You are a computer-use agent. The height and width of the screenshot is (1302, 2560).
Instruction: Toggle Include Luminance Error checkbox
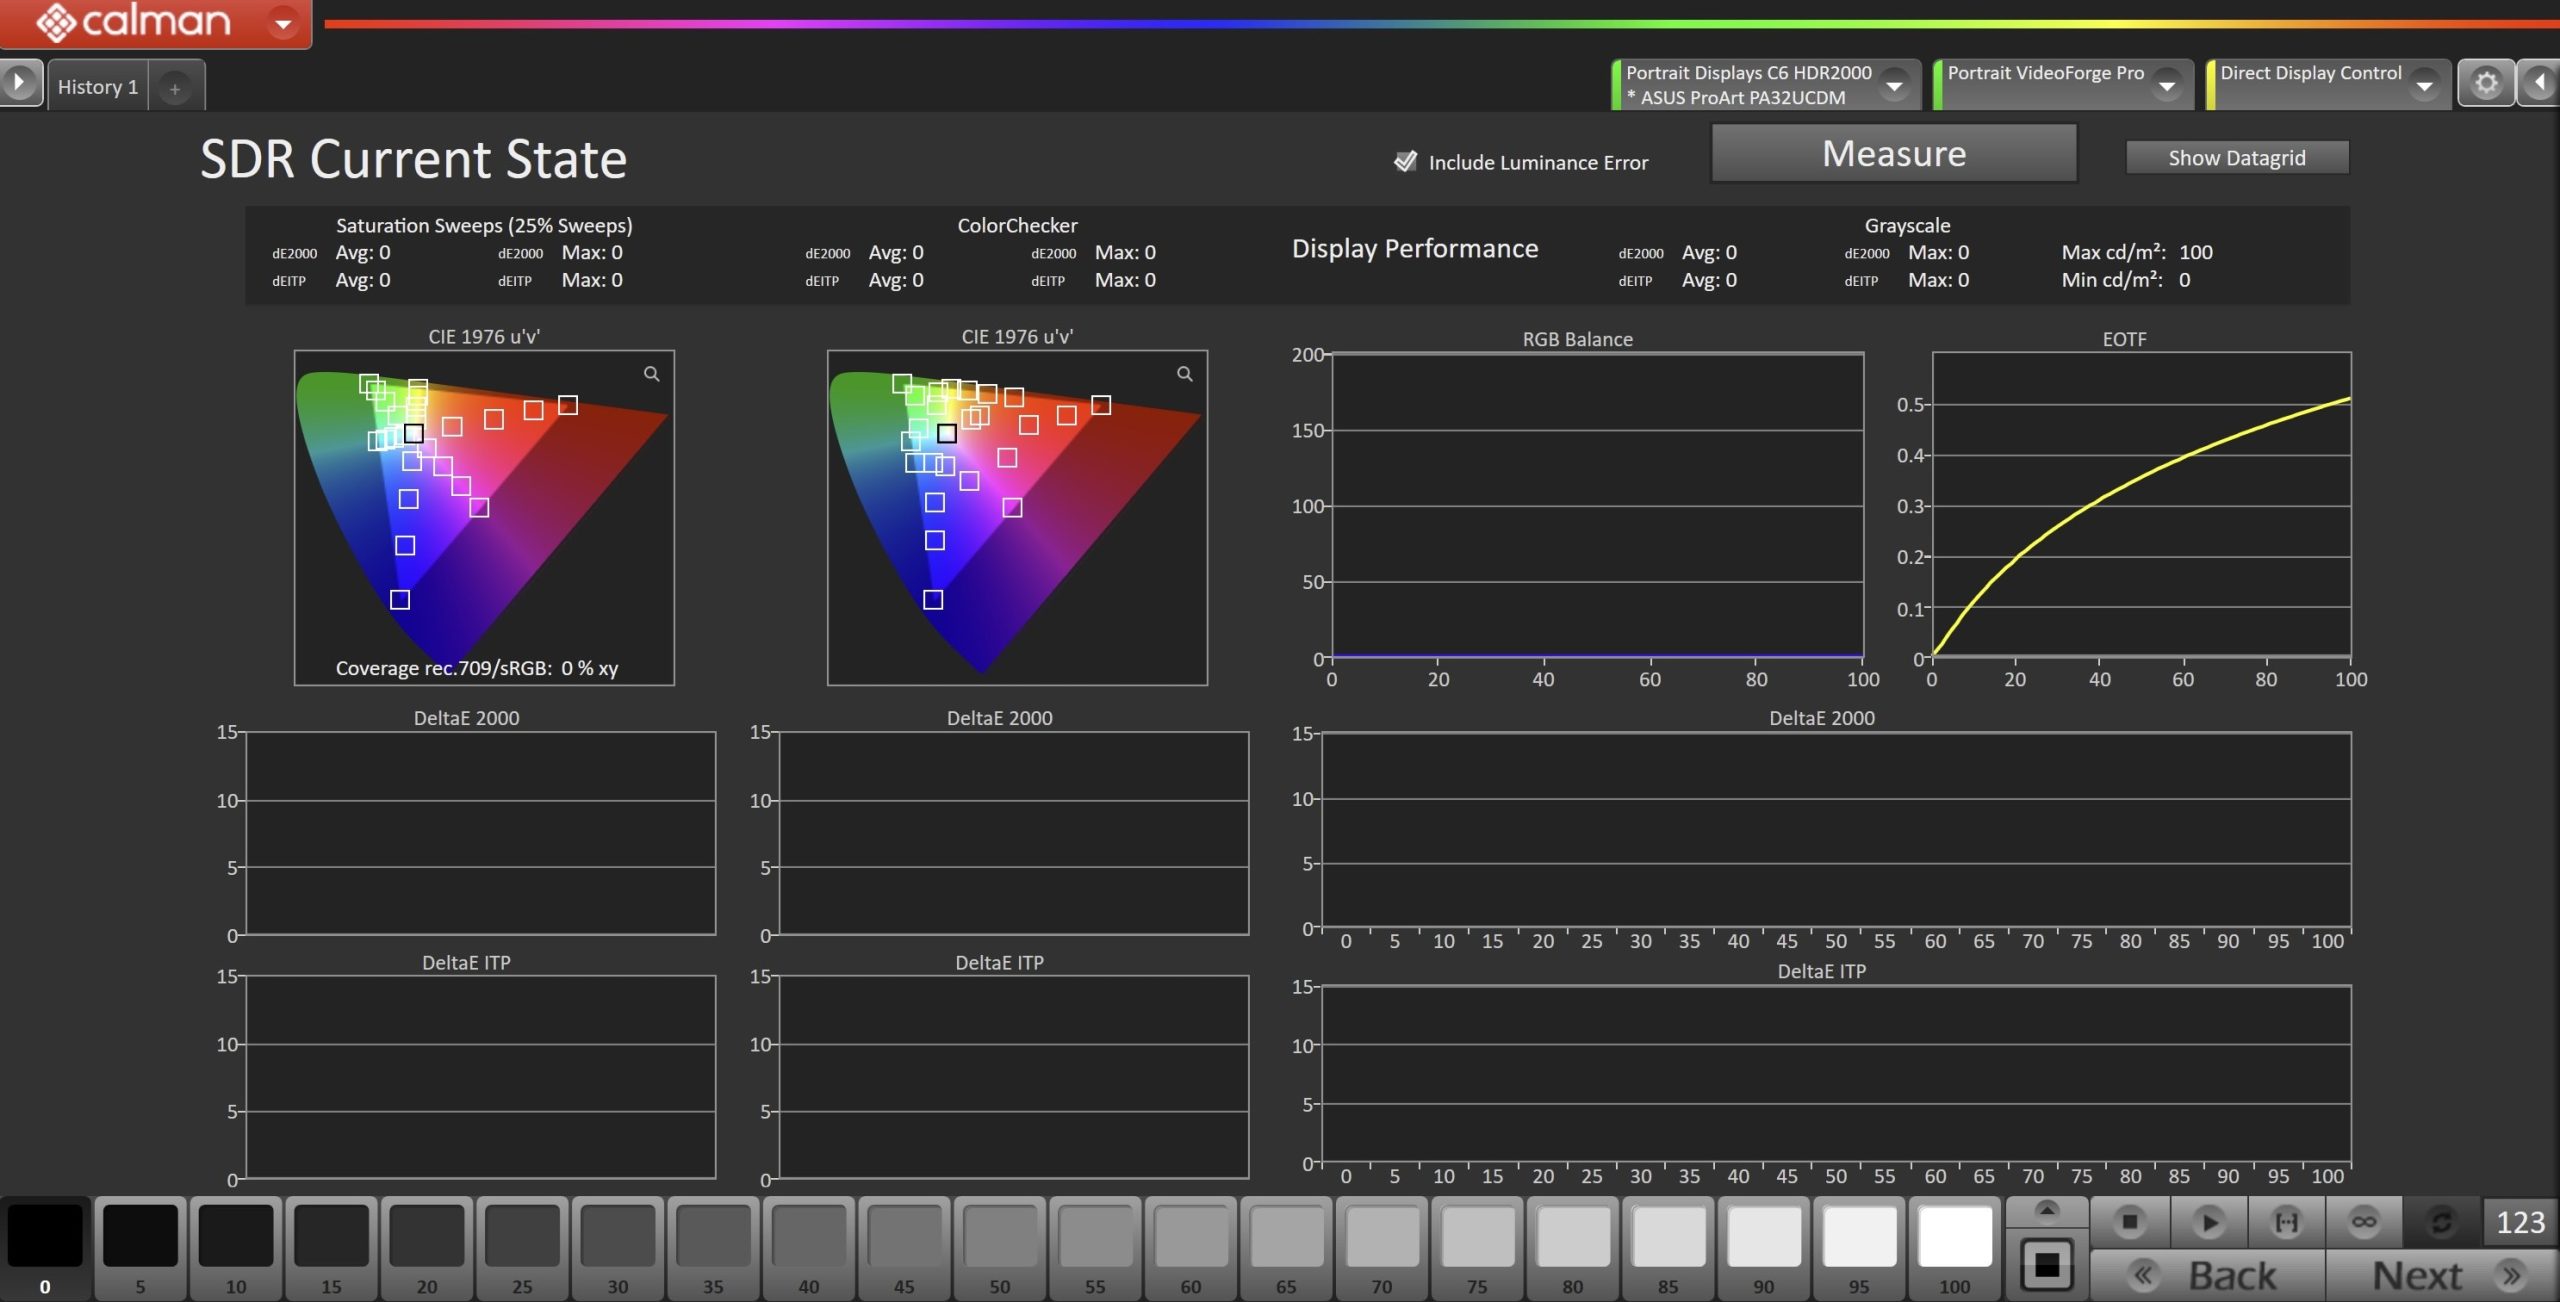tap(1405, 162)
